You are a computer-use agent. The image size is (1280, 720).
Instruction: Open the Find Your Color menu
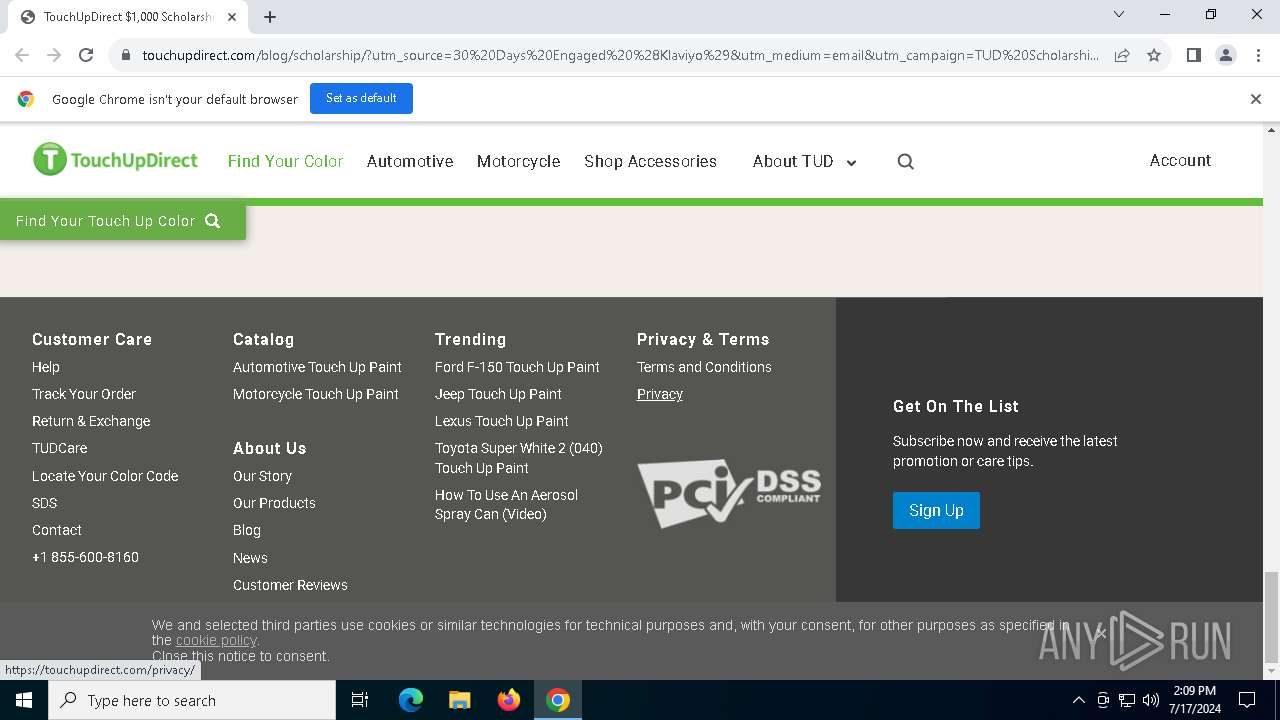click(x=285, y=161)
